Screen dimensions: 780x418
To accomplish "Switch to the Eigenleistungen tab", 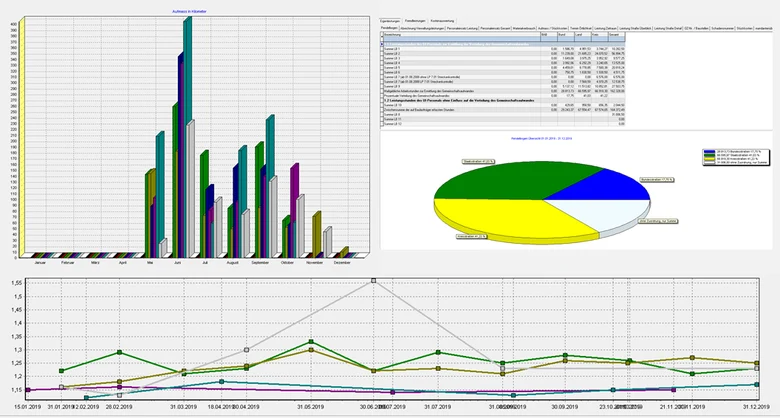I will click(390, 21).
